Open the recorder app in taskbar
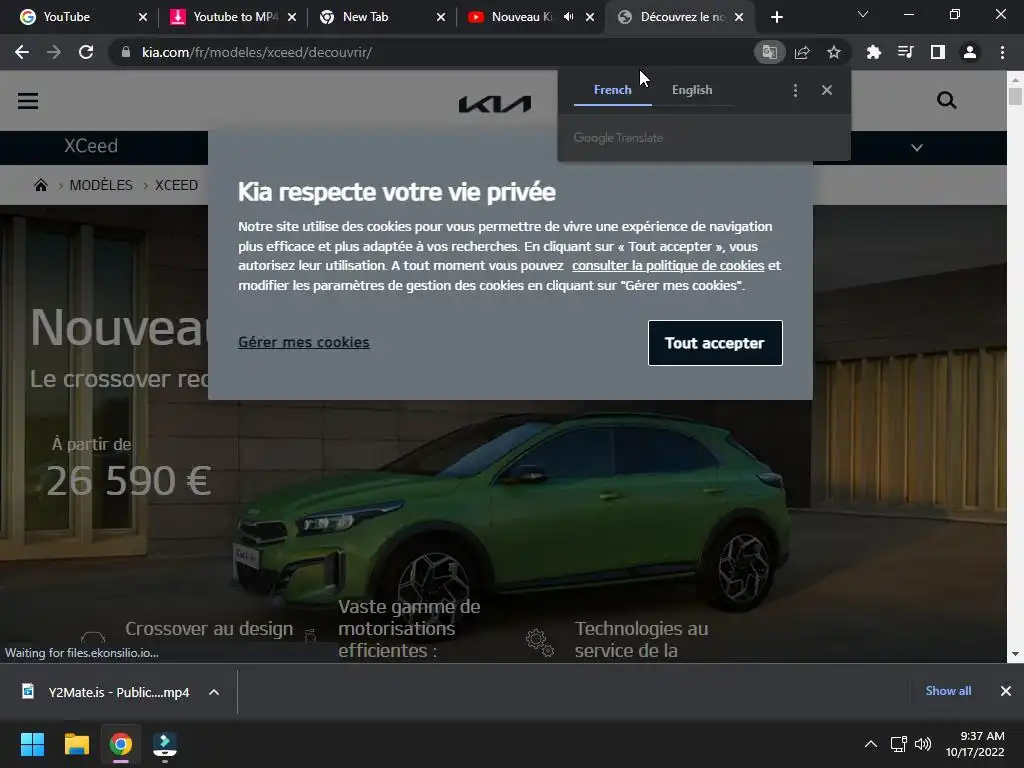 coord(165,744)
